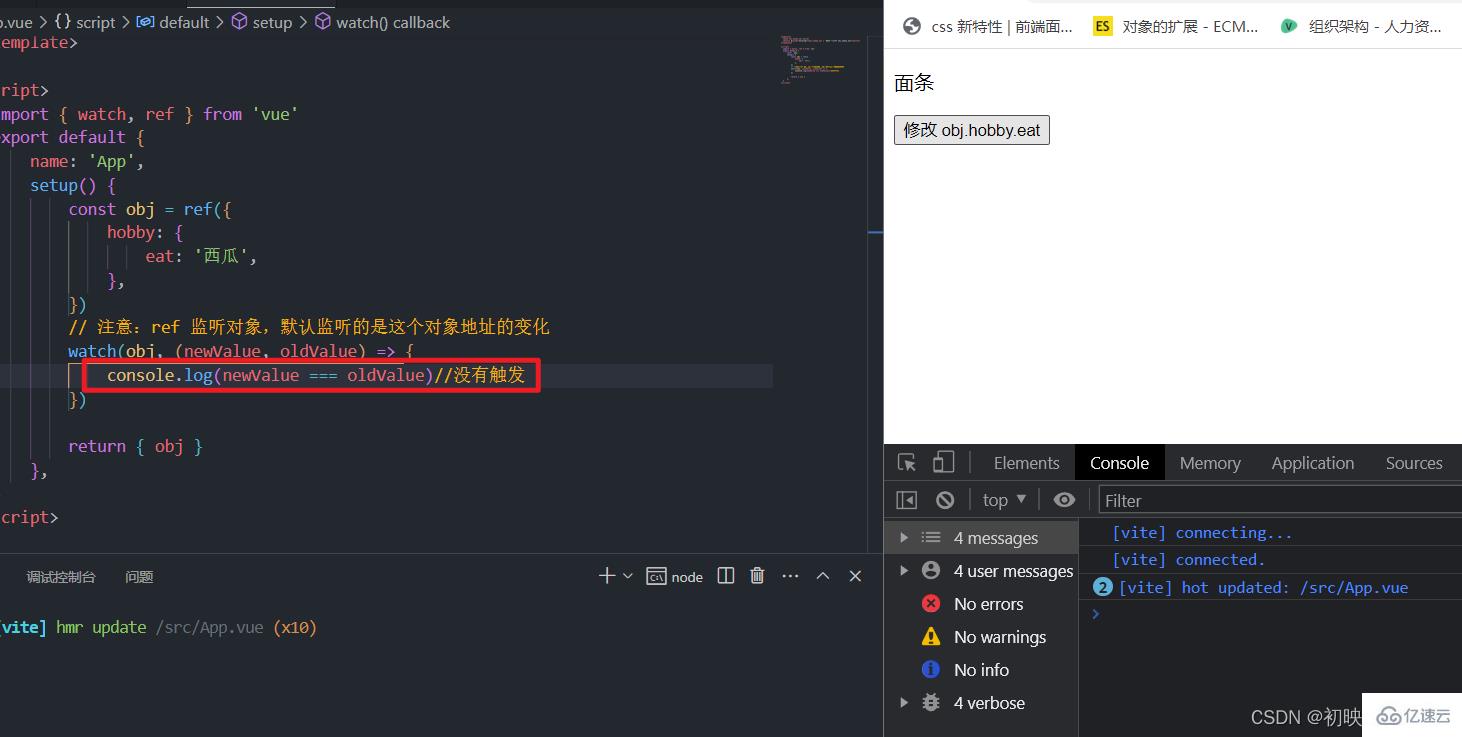
Task: Open a new terminal with the plus icon
Action: [606, 575]
